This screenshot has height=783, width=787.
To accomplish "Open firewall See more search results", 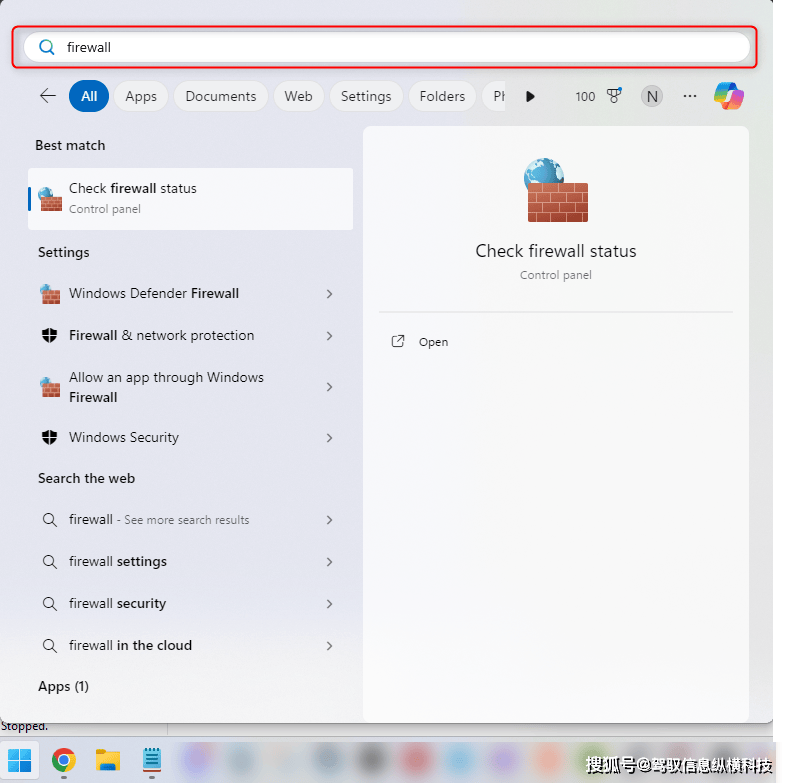I will pyautogui.click(x=188, y=519).
